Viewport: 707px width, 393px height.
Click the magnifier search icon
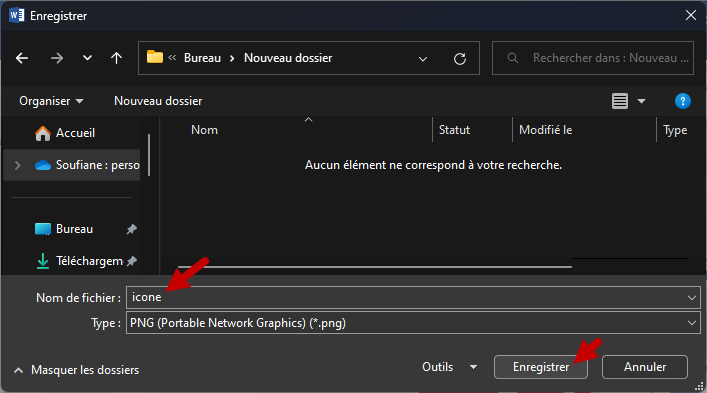click(x=513, y=58)
